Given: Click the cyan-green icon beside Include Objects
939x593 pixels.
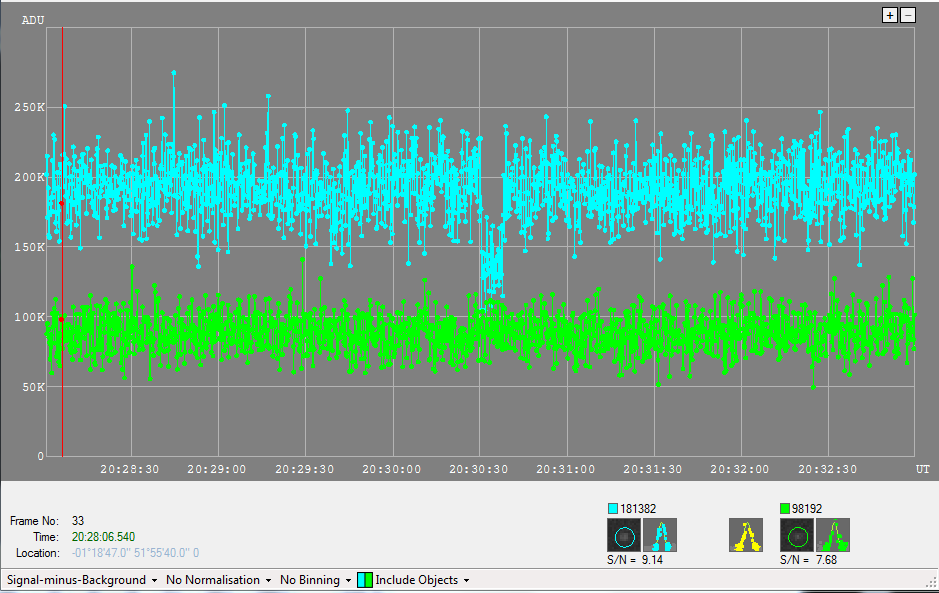Looking at the screenshot, I should coord(365,580).
